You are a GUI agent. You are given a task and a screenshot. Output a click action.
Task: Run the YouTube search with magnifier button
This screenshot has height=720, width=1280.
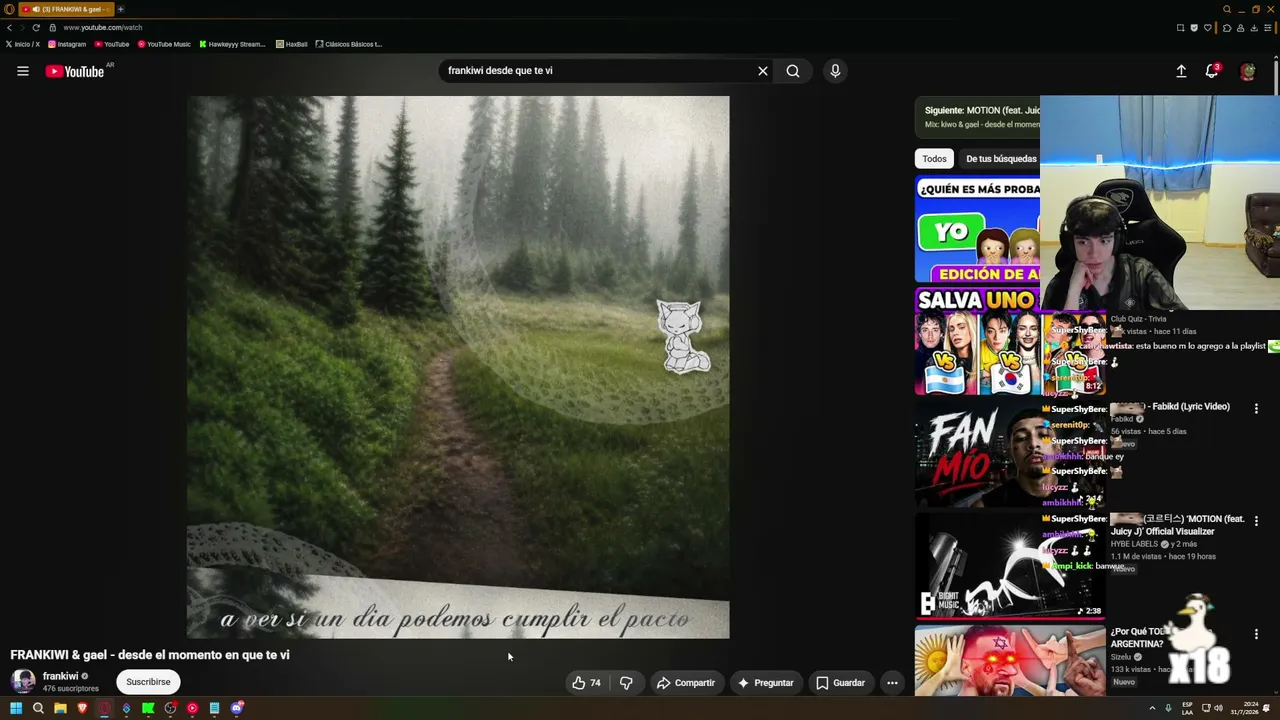pyautogui.click(x=793, y=71)
